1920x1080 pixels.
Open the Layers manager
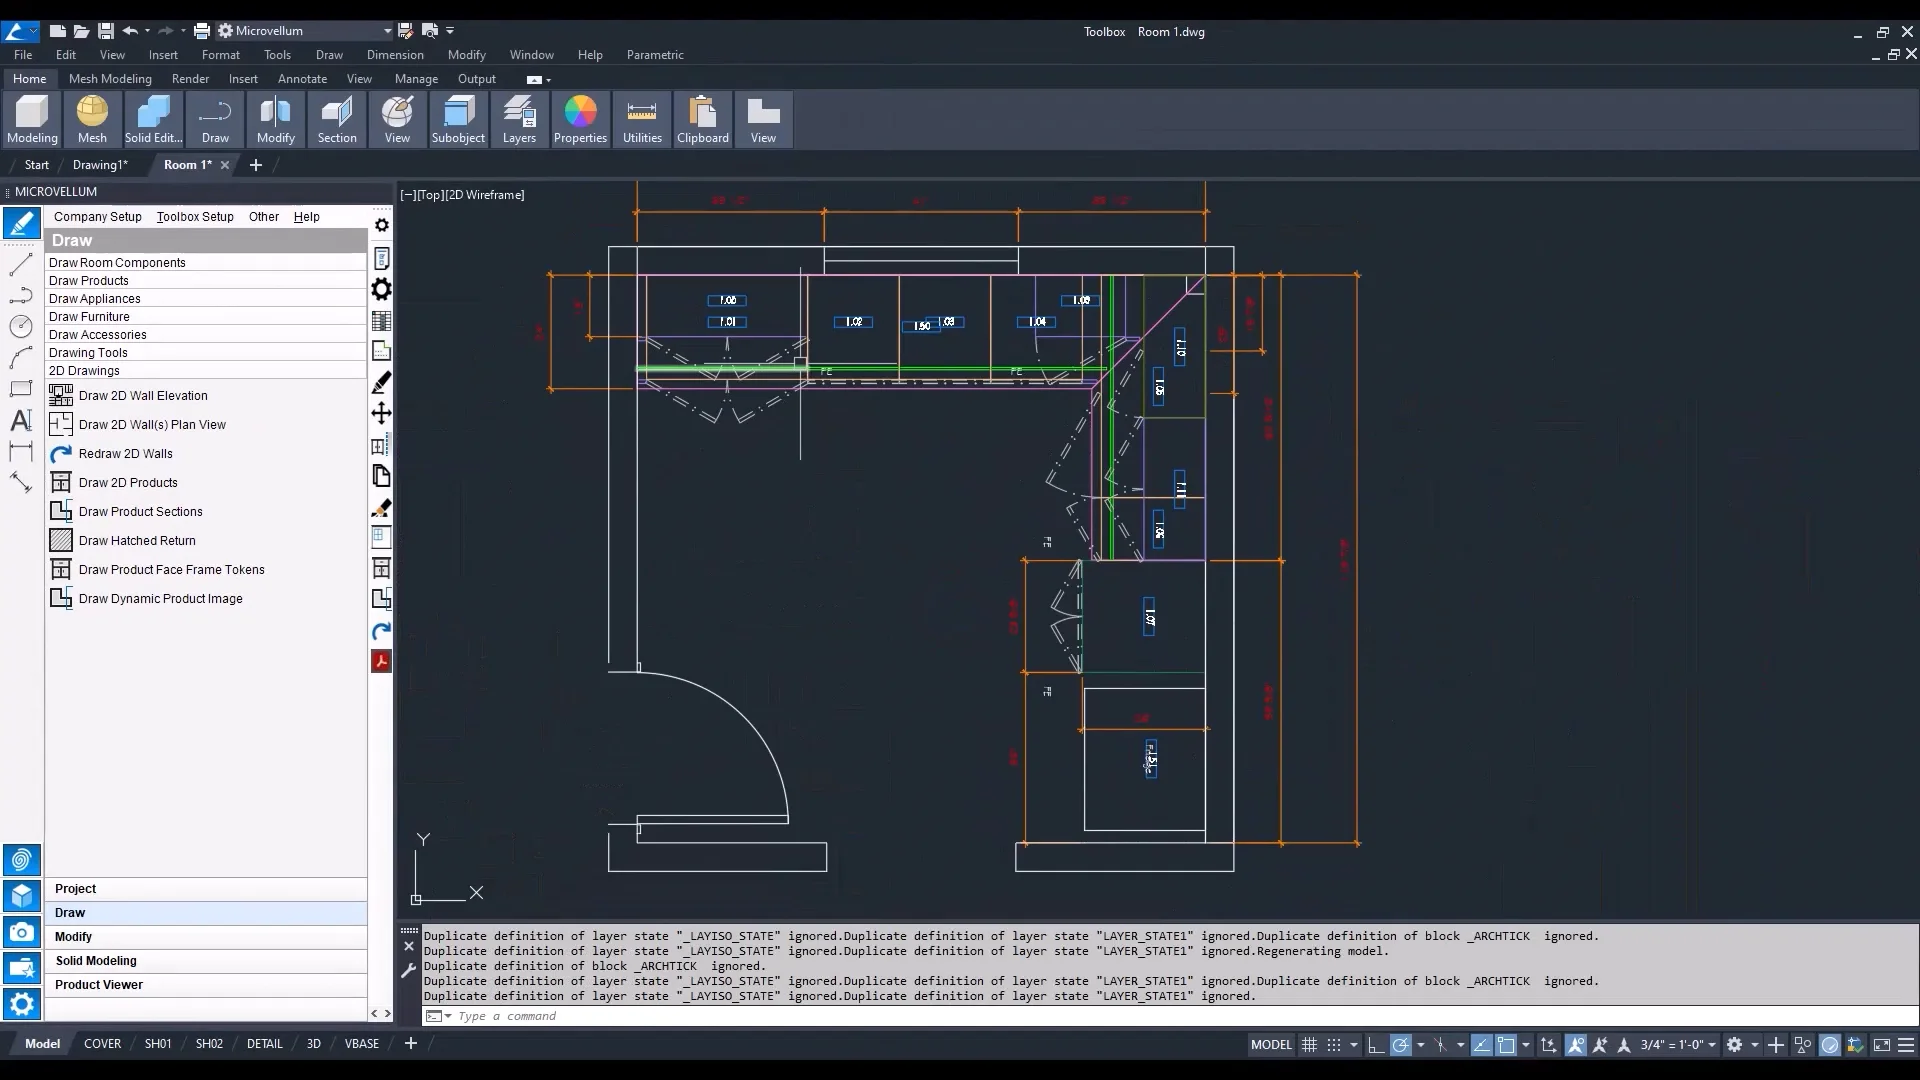pyautogui.click(x=519, y=119)
